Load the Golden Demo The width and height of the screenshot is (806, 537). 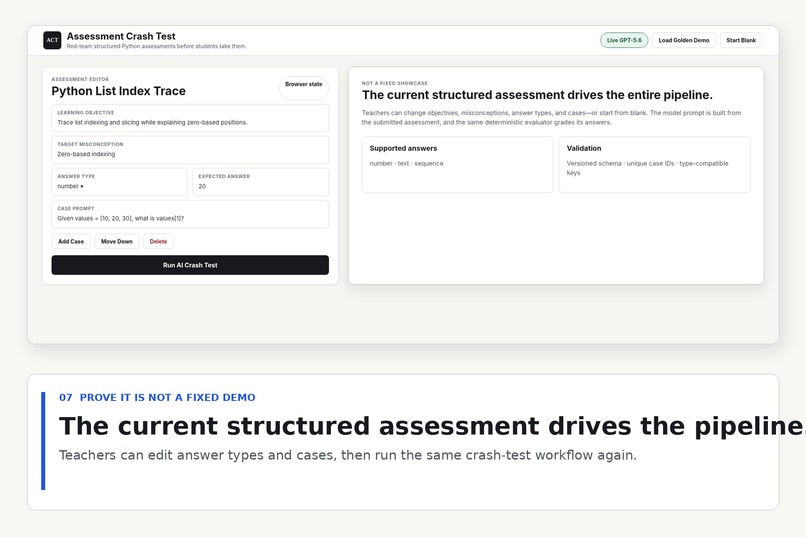pos(684,40)
